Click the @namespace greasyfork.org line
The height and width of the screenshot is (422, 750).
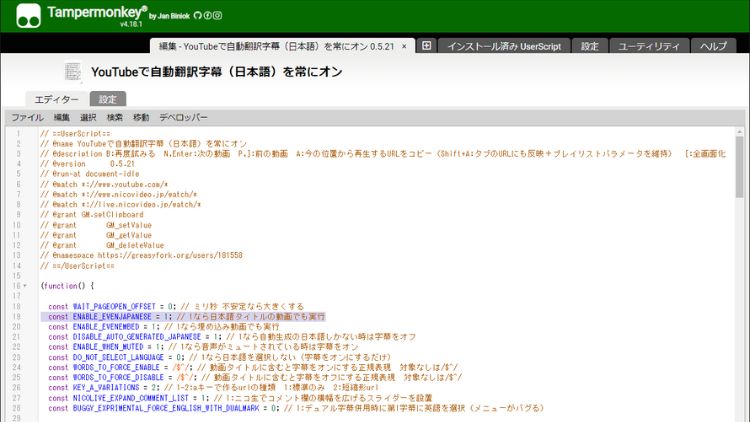(x=142, y=255)
